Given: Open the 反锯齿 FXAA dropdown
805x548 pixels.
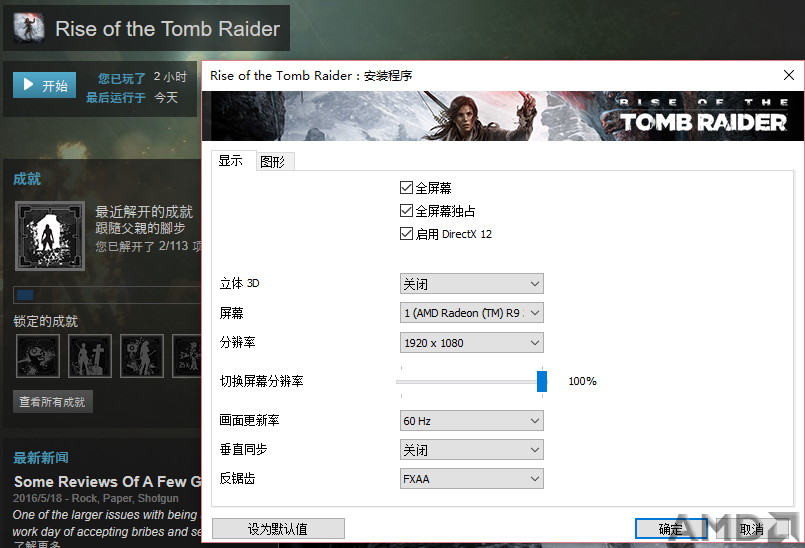Looking at the screenshot, I should click(x=471, y=479).
